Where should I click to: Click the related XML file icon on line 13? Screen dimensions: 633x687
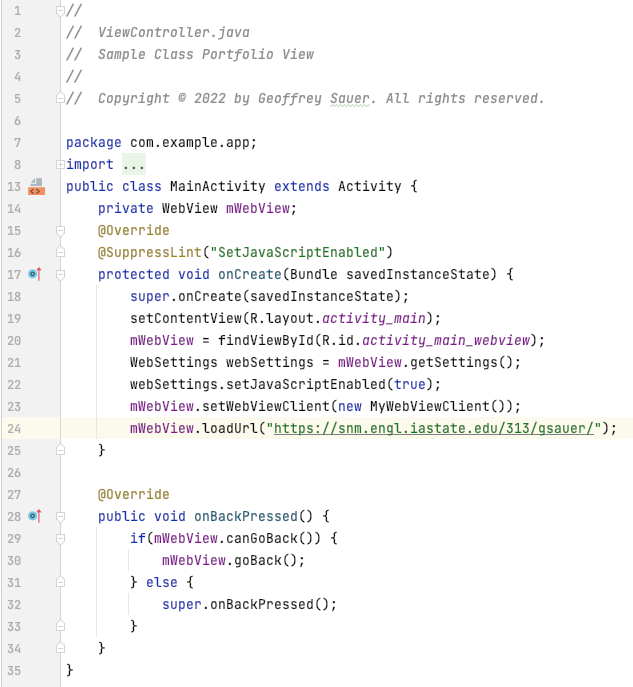[36, 187]
